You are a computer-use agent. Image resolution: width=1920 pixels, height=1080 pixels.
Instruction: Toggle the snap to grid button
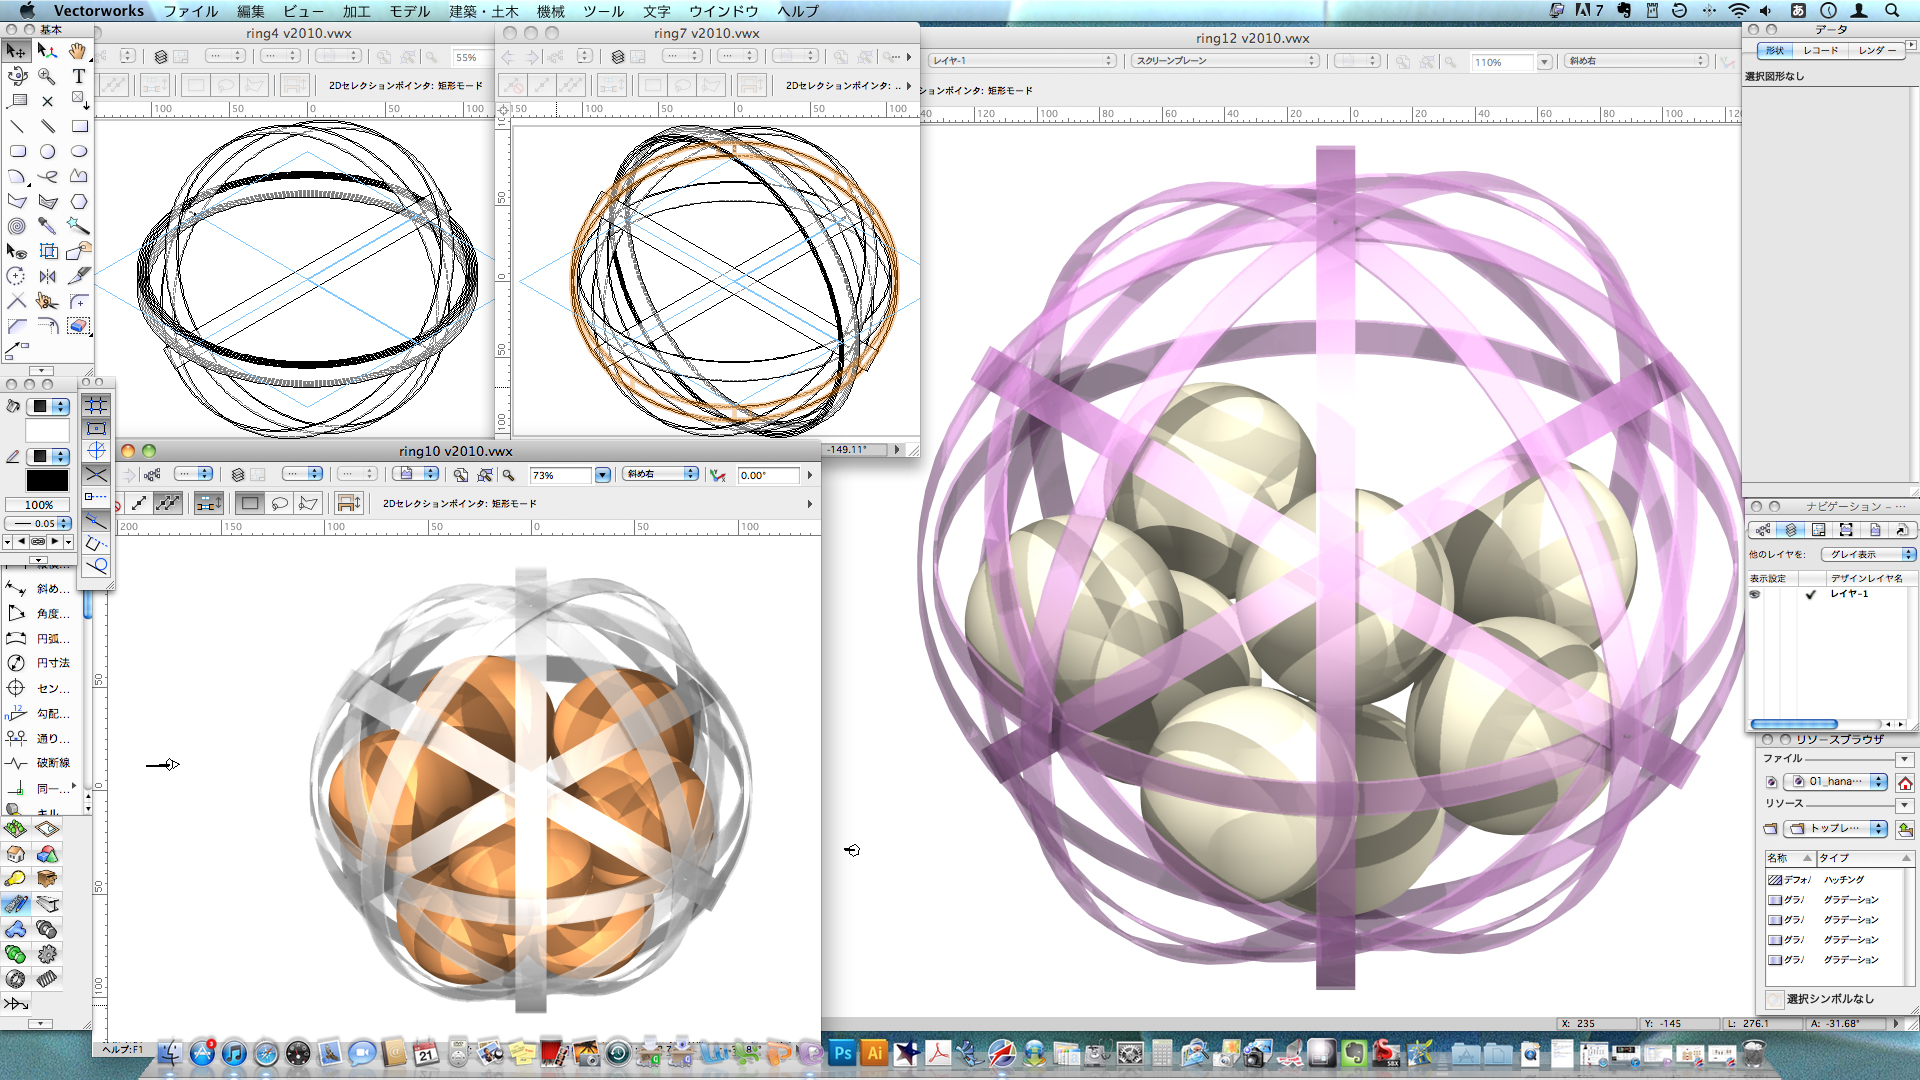[96, 405]
